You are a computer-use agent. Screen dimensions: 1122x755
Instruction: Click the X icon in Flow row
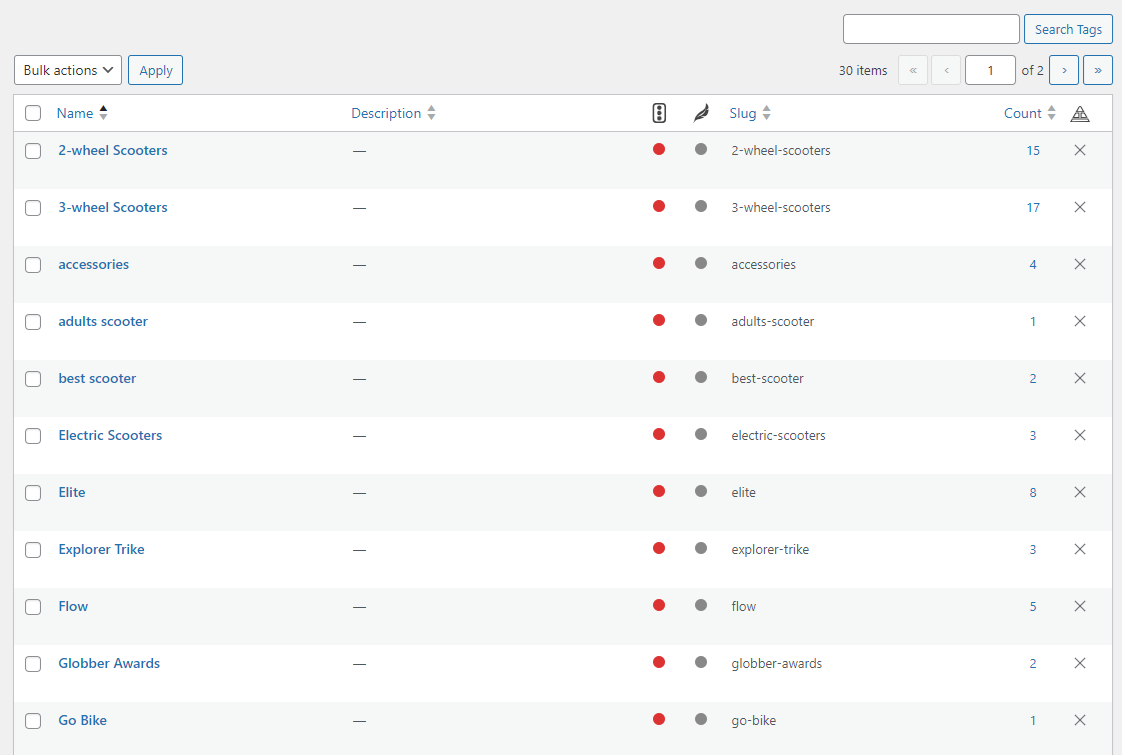(1080, 606)
